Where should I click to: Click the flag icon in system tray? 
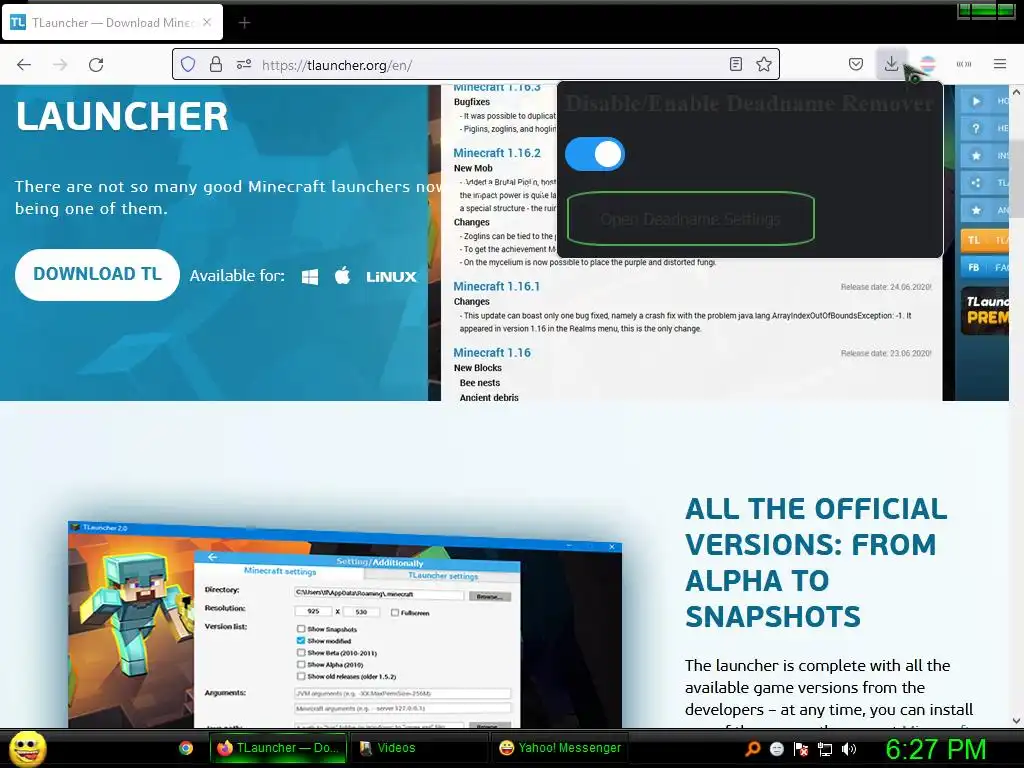point(801,748)
